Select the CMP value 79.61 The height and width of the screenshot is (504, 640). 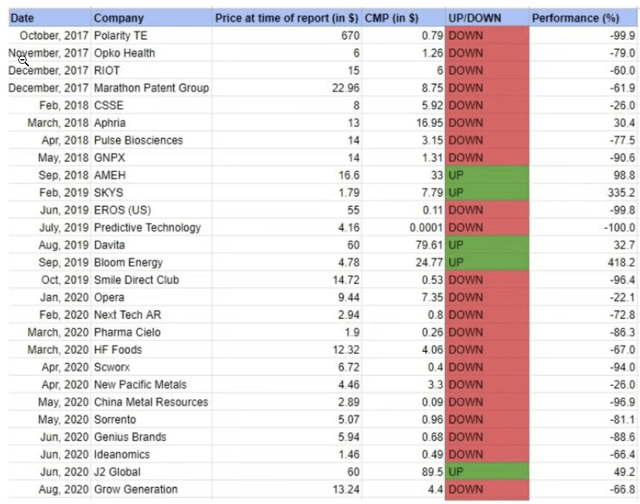[x=429, y=245]
